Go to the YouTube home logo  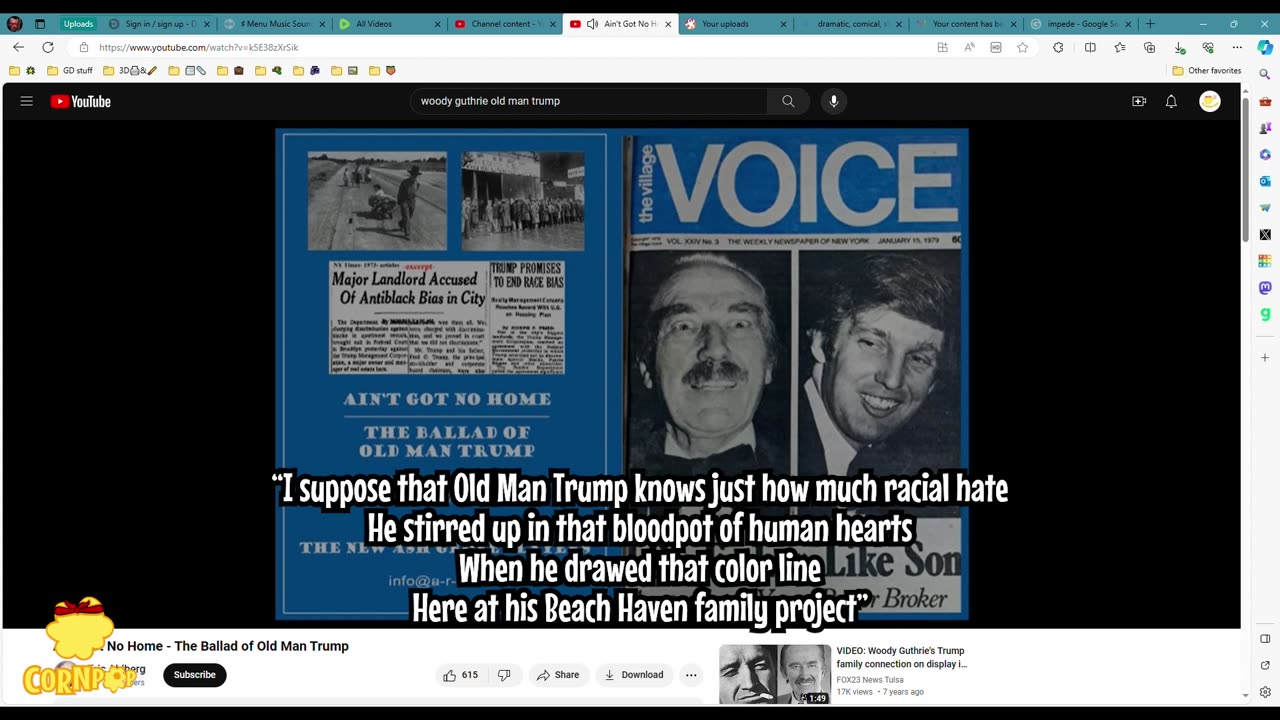[81, 101]
